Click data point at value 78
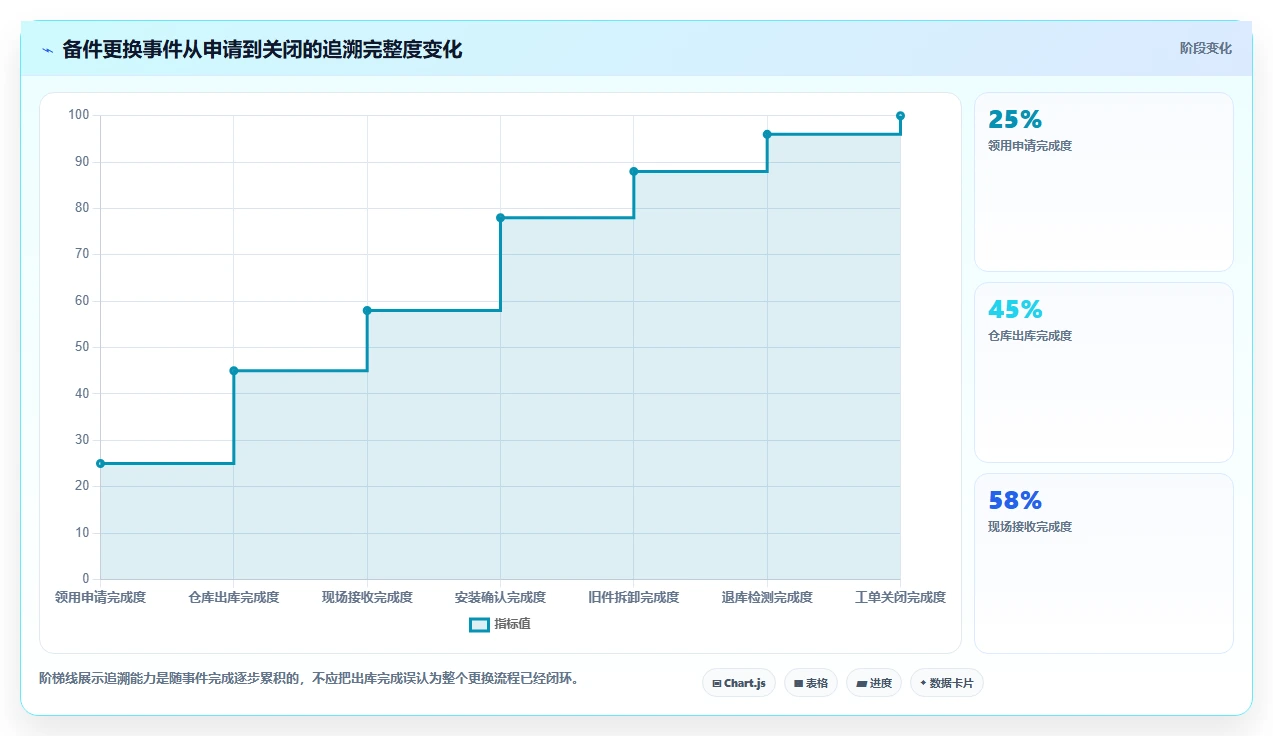Screen dimensions: 1273x736 (x=500, y=218)
